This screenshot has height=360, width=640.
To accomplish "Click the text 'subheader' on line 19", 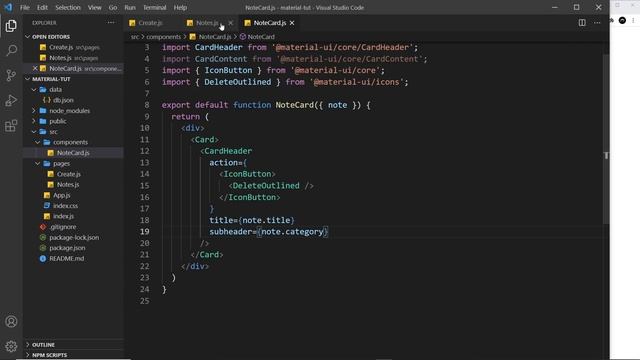I will click(x=231, y=232).
